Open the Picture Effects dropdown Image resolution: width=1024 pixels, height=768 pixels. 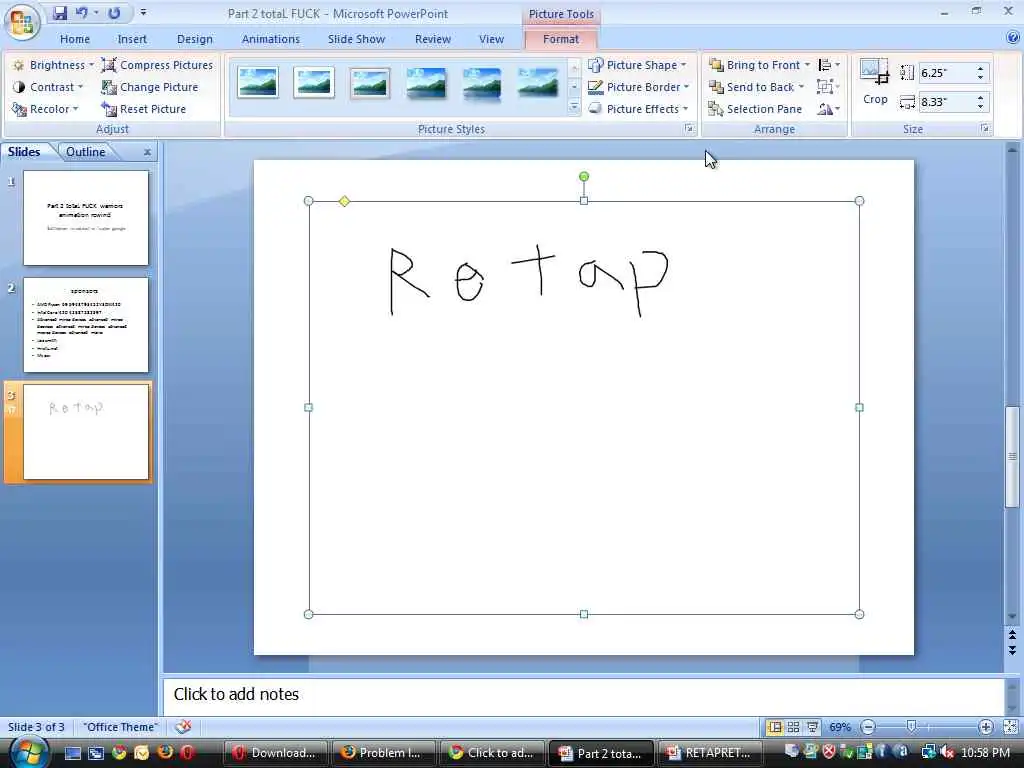click(638, 109)
